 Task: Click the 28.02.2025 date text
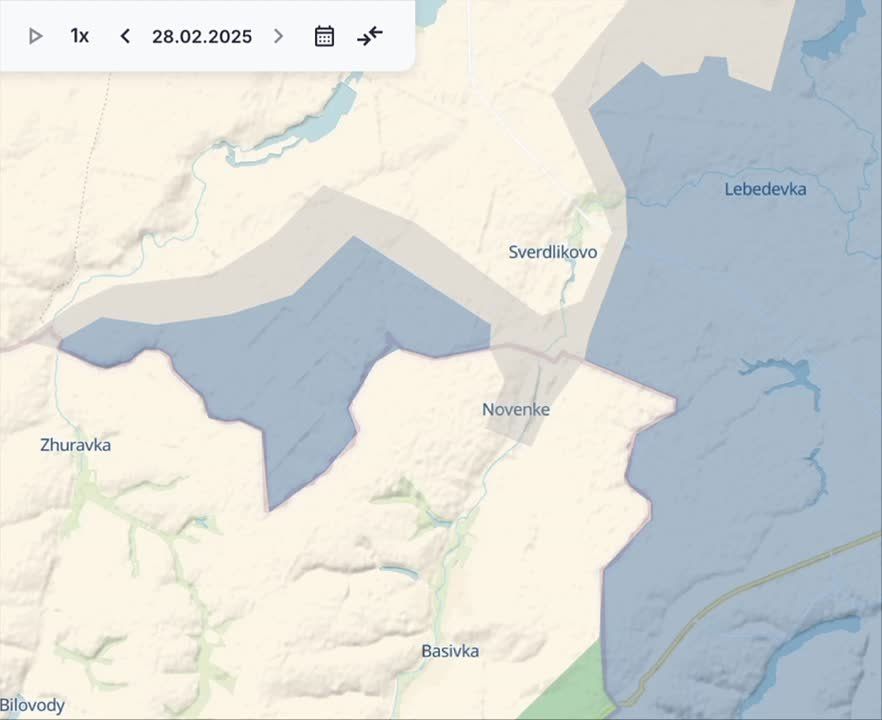coord(202,36)
